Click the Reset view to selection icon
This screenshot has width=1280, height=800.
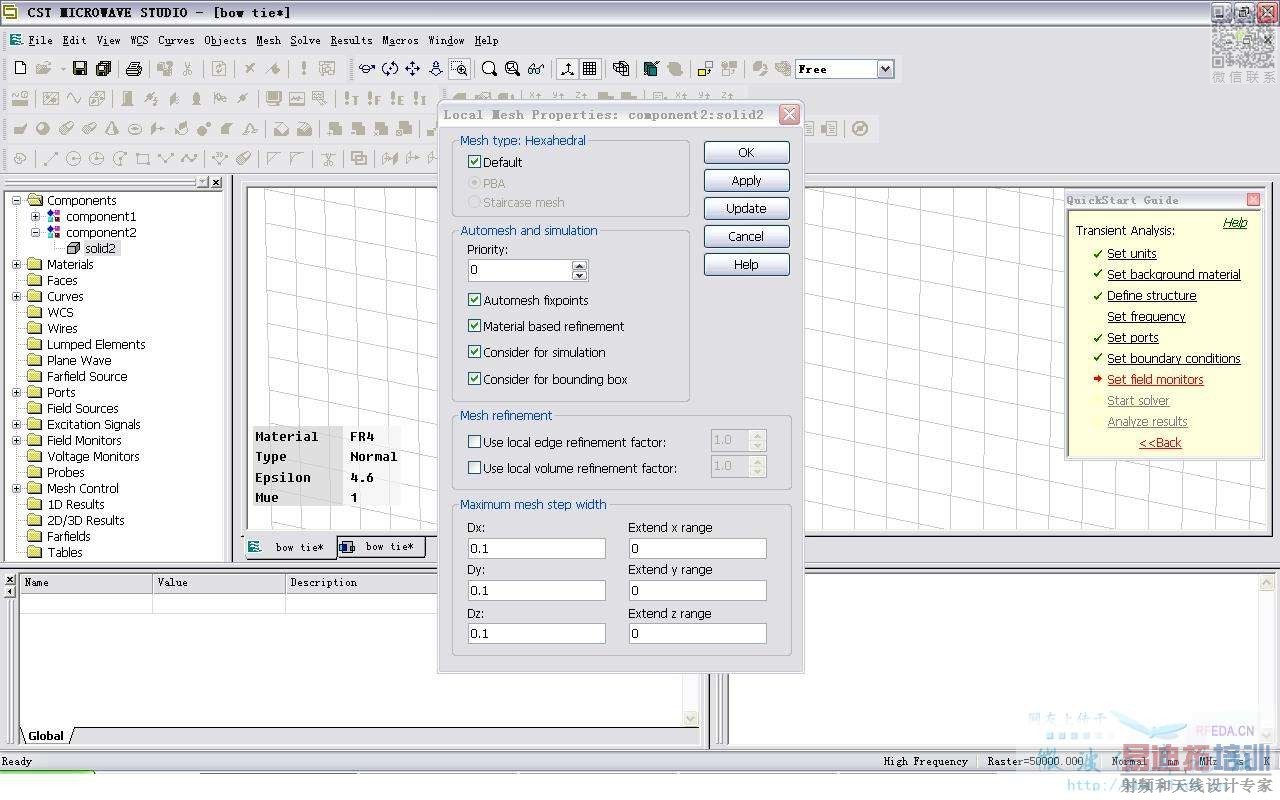(512, 69)
